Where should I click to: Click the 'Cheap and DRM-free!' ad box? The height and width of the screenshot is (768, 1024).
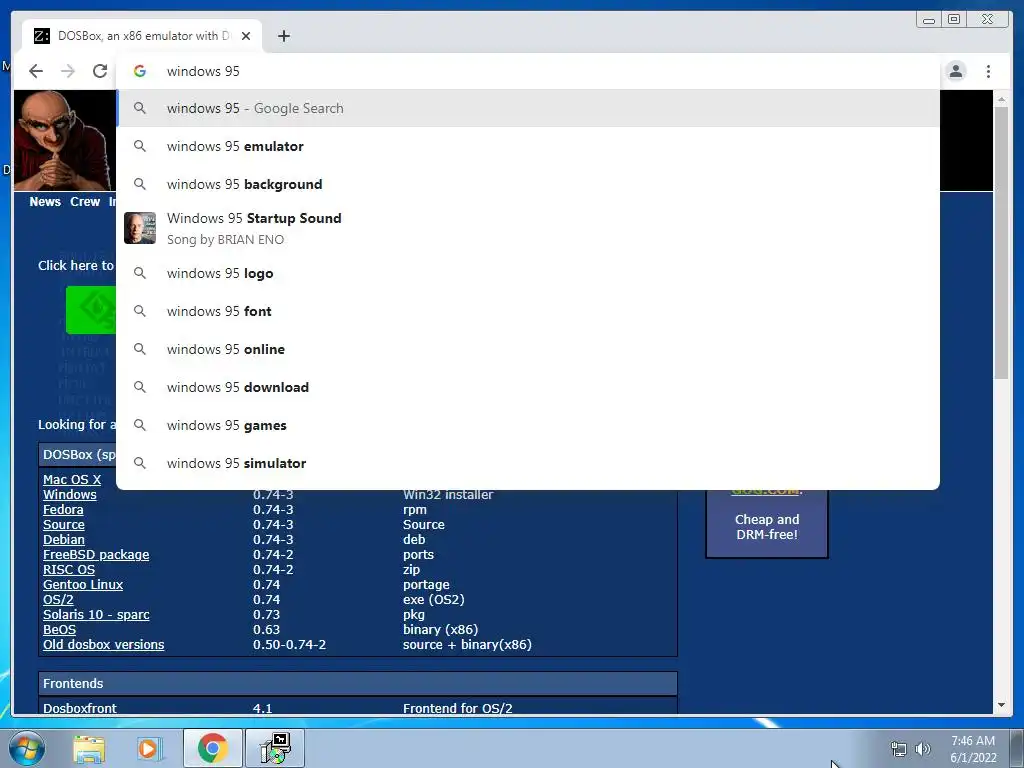767,526
